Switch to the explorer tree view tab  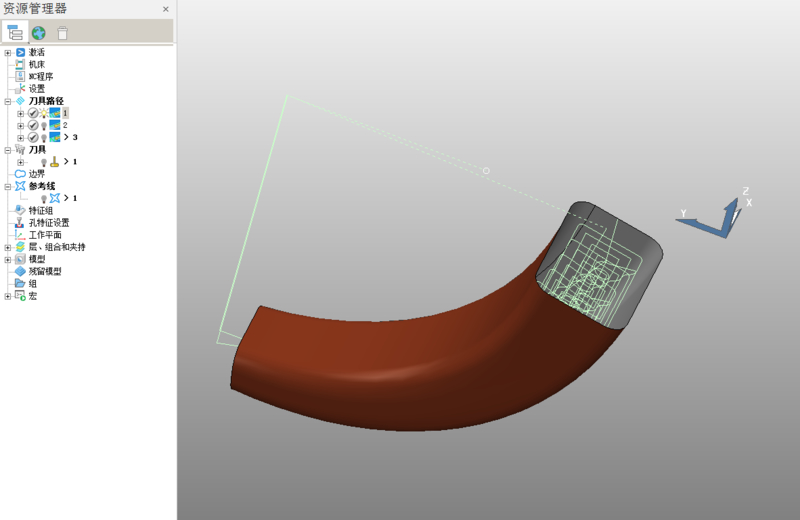click(x=15, y=33)
